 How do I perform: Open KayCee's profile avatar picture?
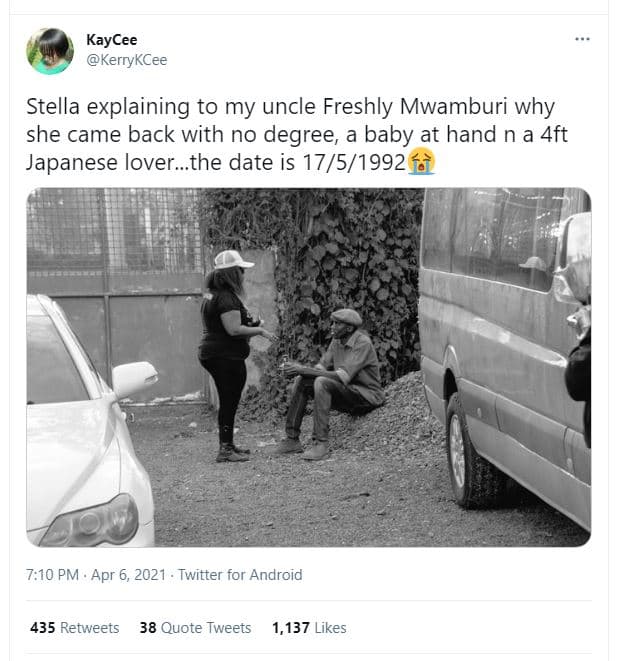point(50,50)
